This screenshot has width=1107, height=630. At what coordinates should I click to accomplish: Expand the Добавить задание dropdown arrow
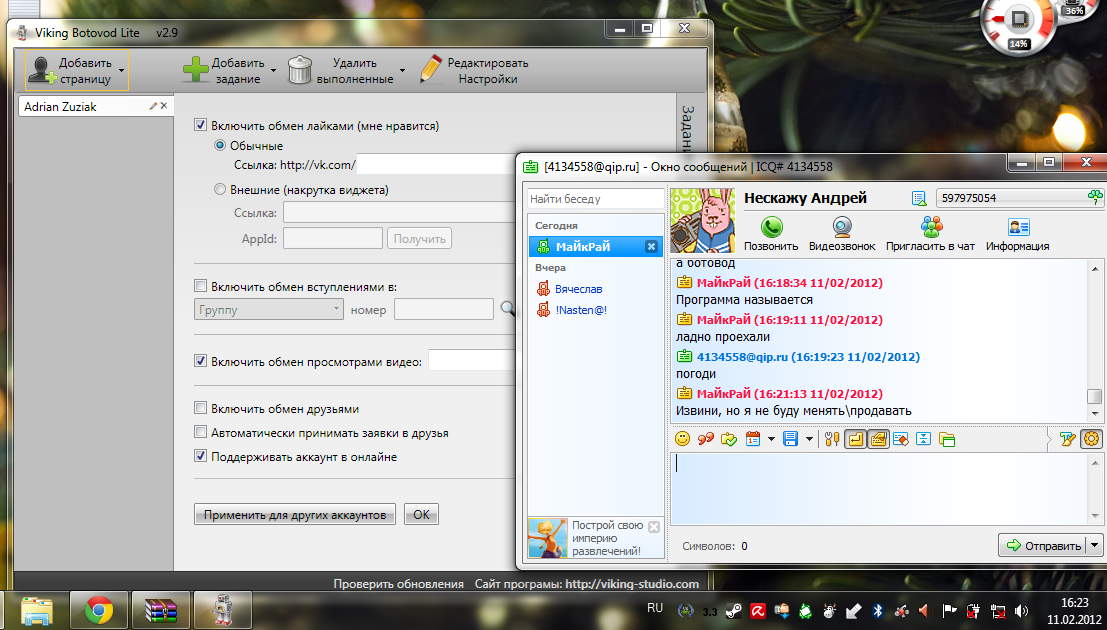pos(273,71)
